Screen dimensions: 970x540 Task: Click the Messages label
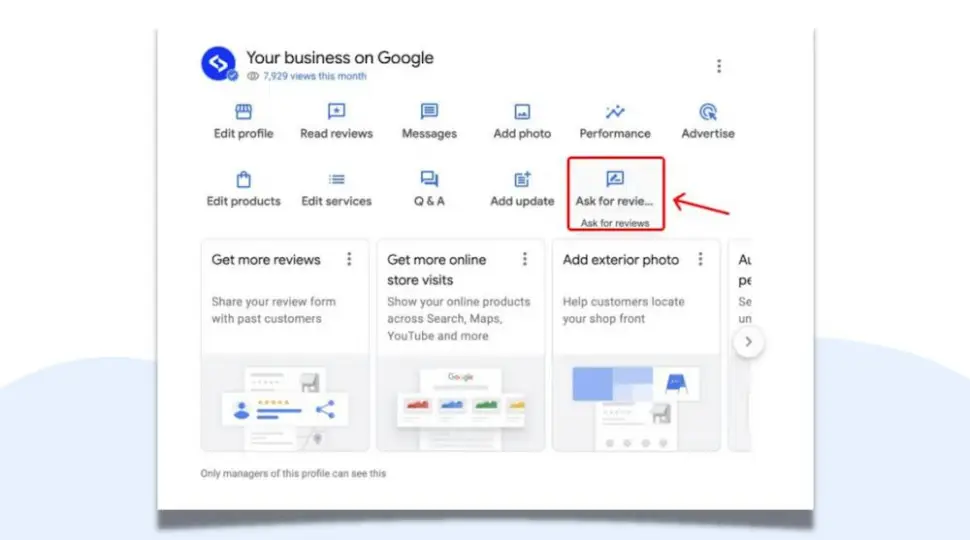click(x=429, y=134)
